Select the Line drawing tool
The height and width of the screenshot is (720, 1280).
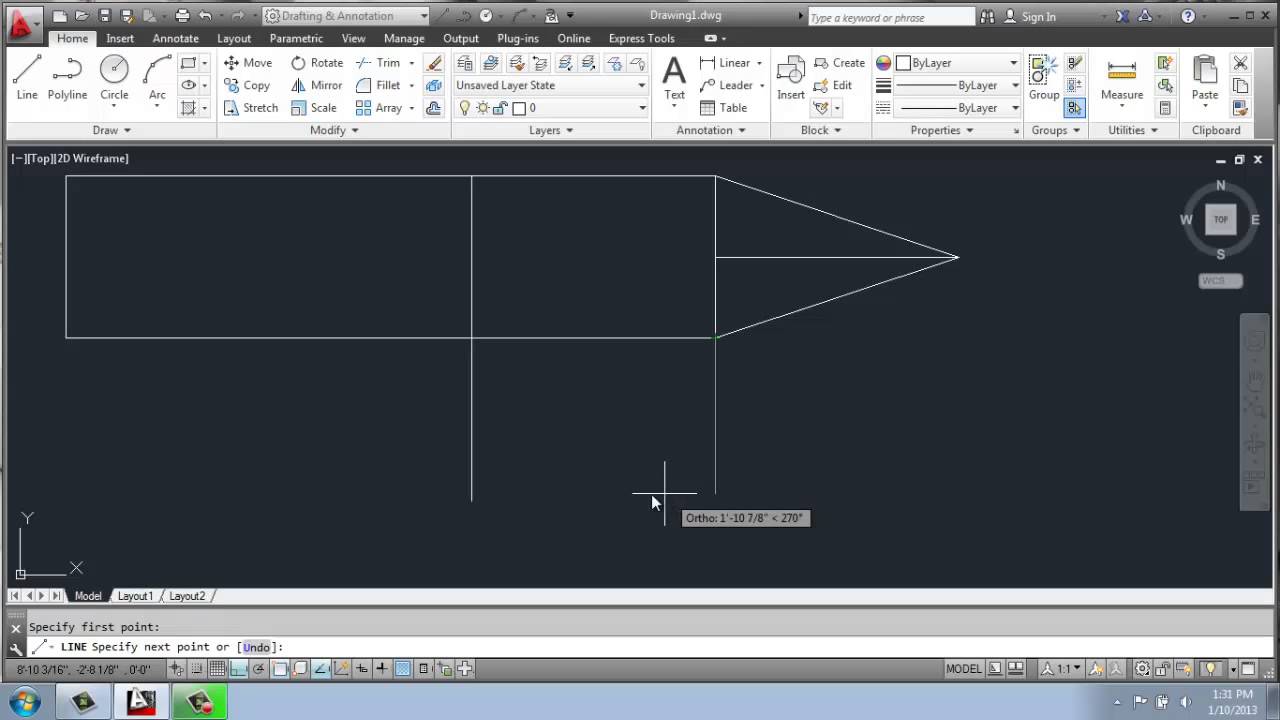click(27, 78)
